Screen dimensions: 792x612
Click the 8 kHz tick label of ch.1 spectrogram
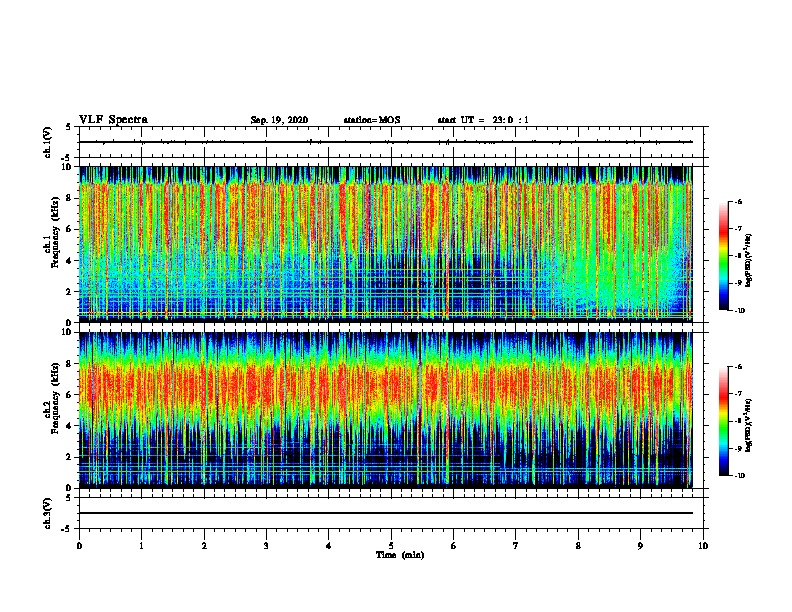tap(69, 198)
